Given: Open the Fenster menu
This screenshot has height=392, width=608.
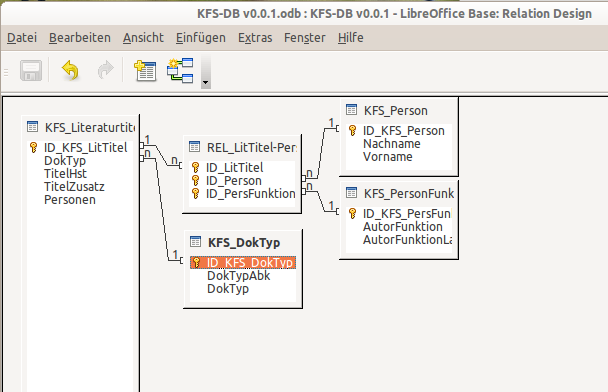Looking at the screenshot, I should [x=304, y=38].
